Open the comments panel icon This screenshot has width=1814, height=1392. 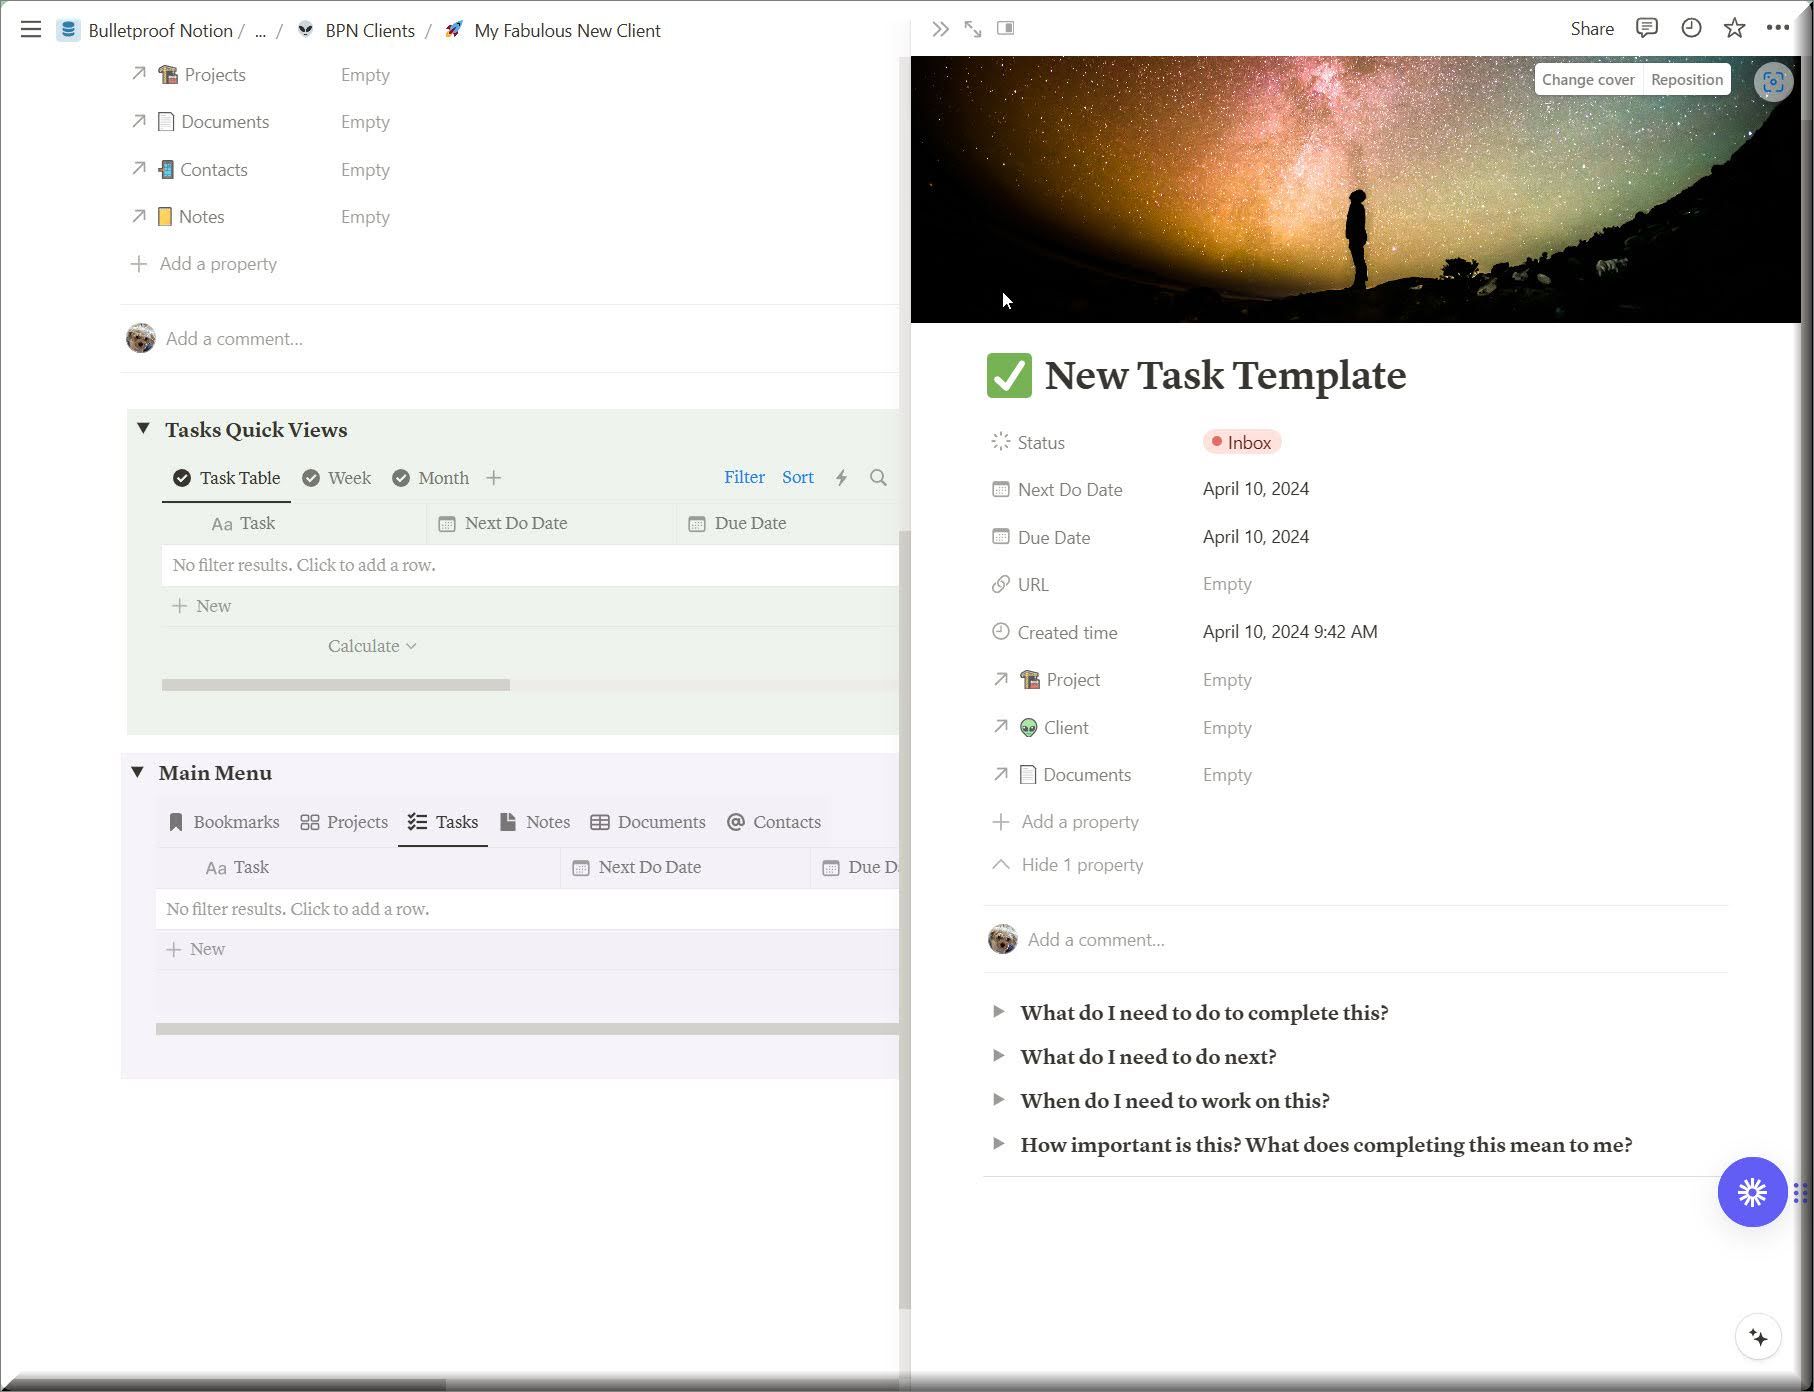1646,29
